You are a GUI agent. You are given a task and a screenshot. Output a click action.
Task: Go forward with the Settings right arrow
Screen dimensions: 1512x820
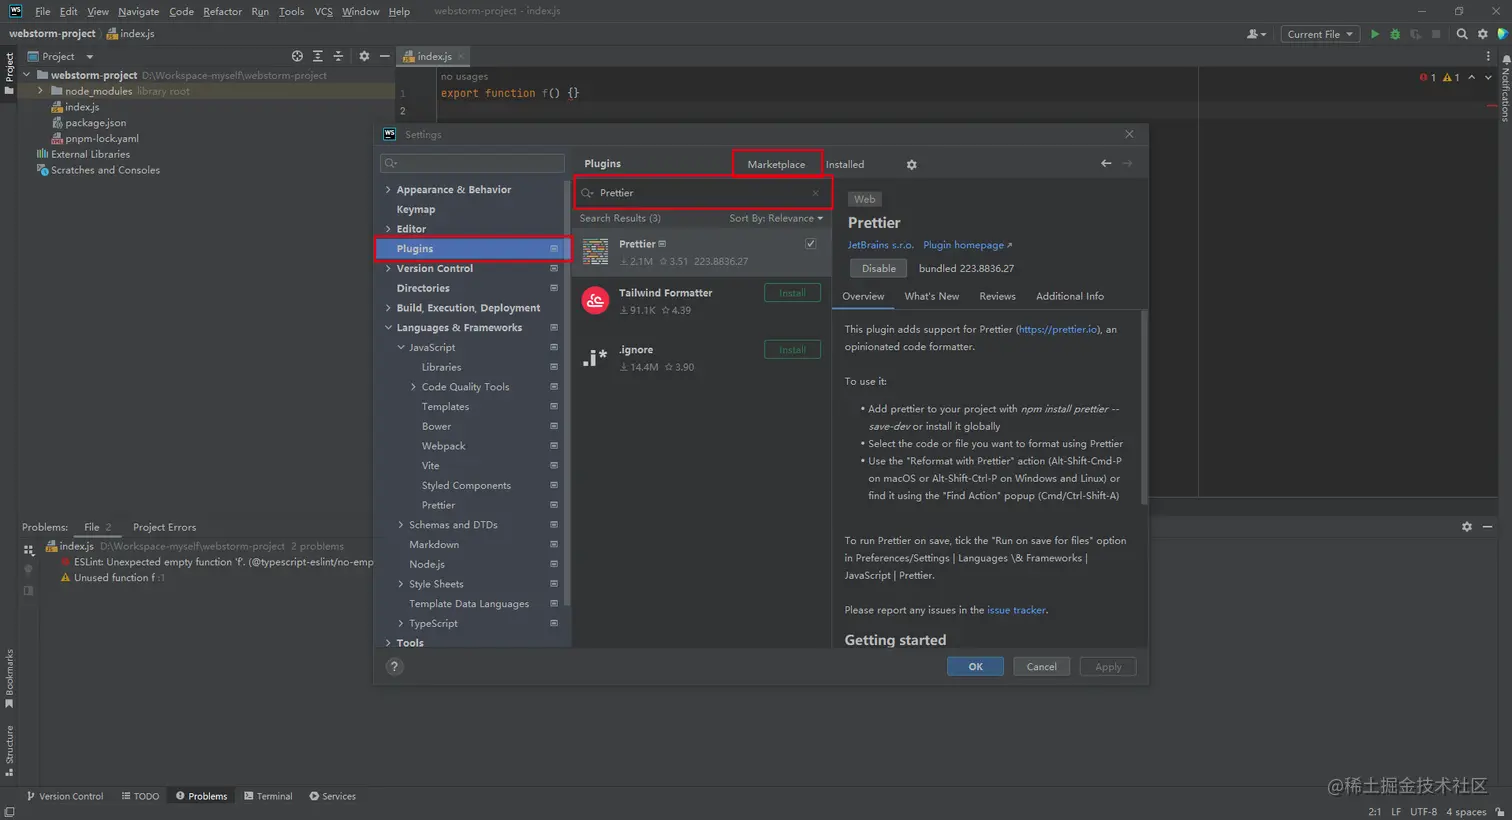pyautogui.click(x=1127, y=163)
